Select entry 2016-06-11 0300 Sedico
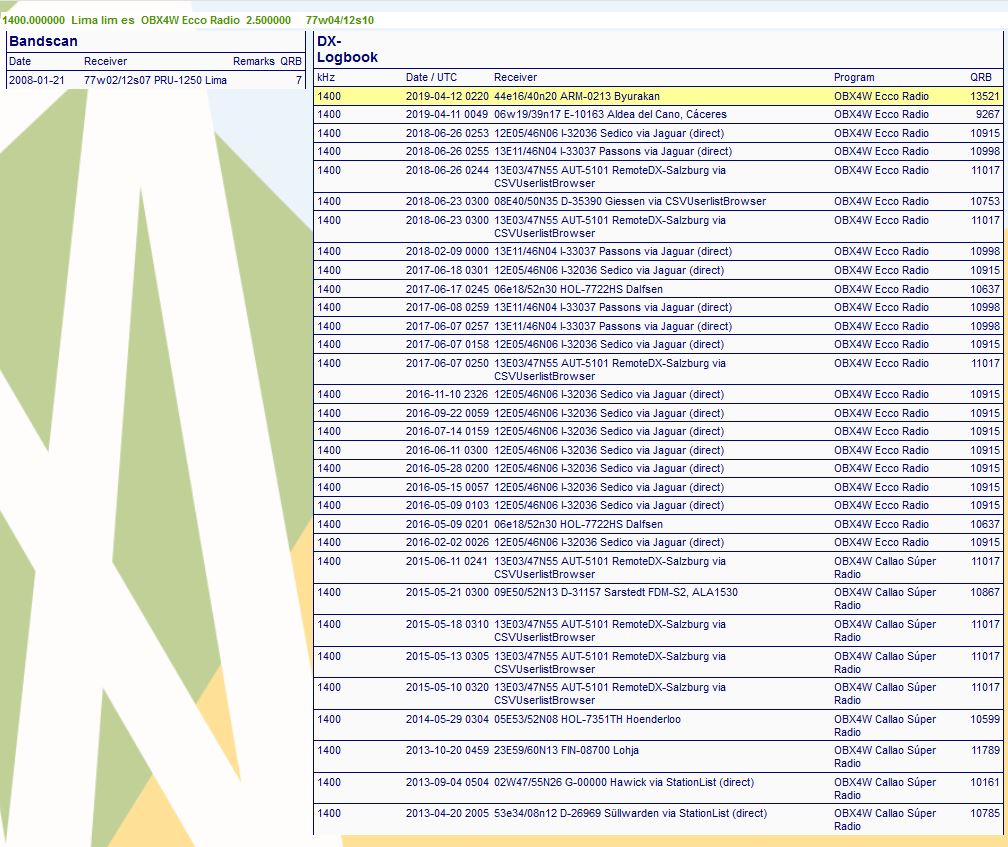This screenshot has height=847, width=1008. coord(658,450)
